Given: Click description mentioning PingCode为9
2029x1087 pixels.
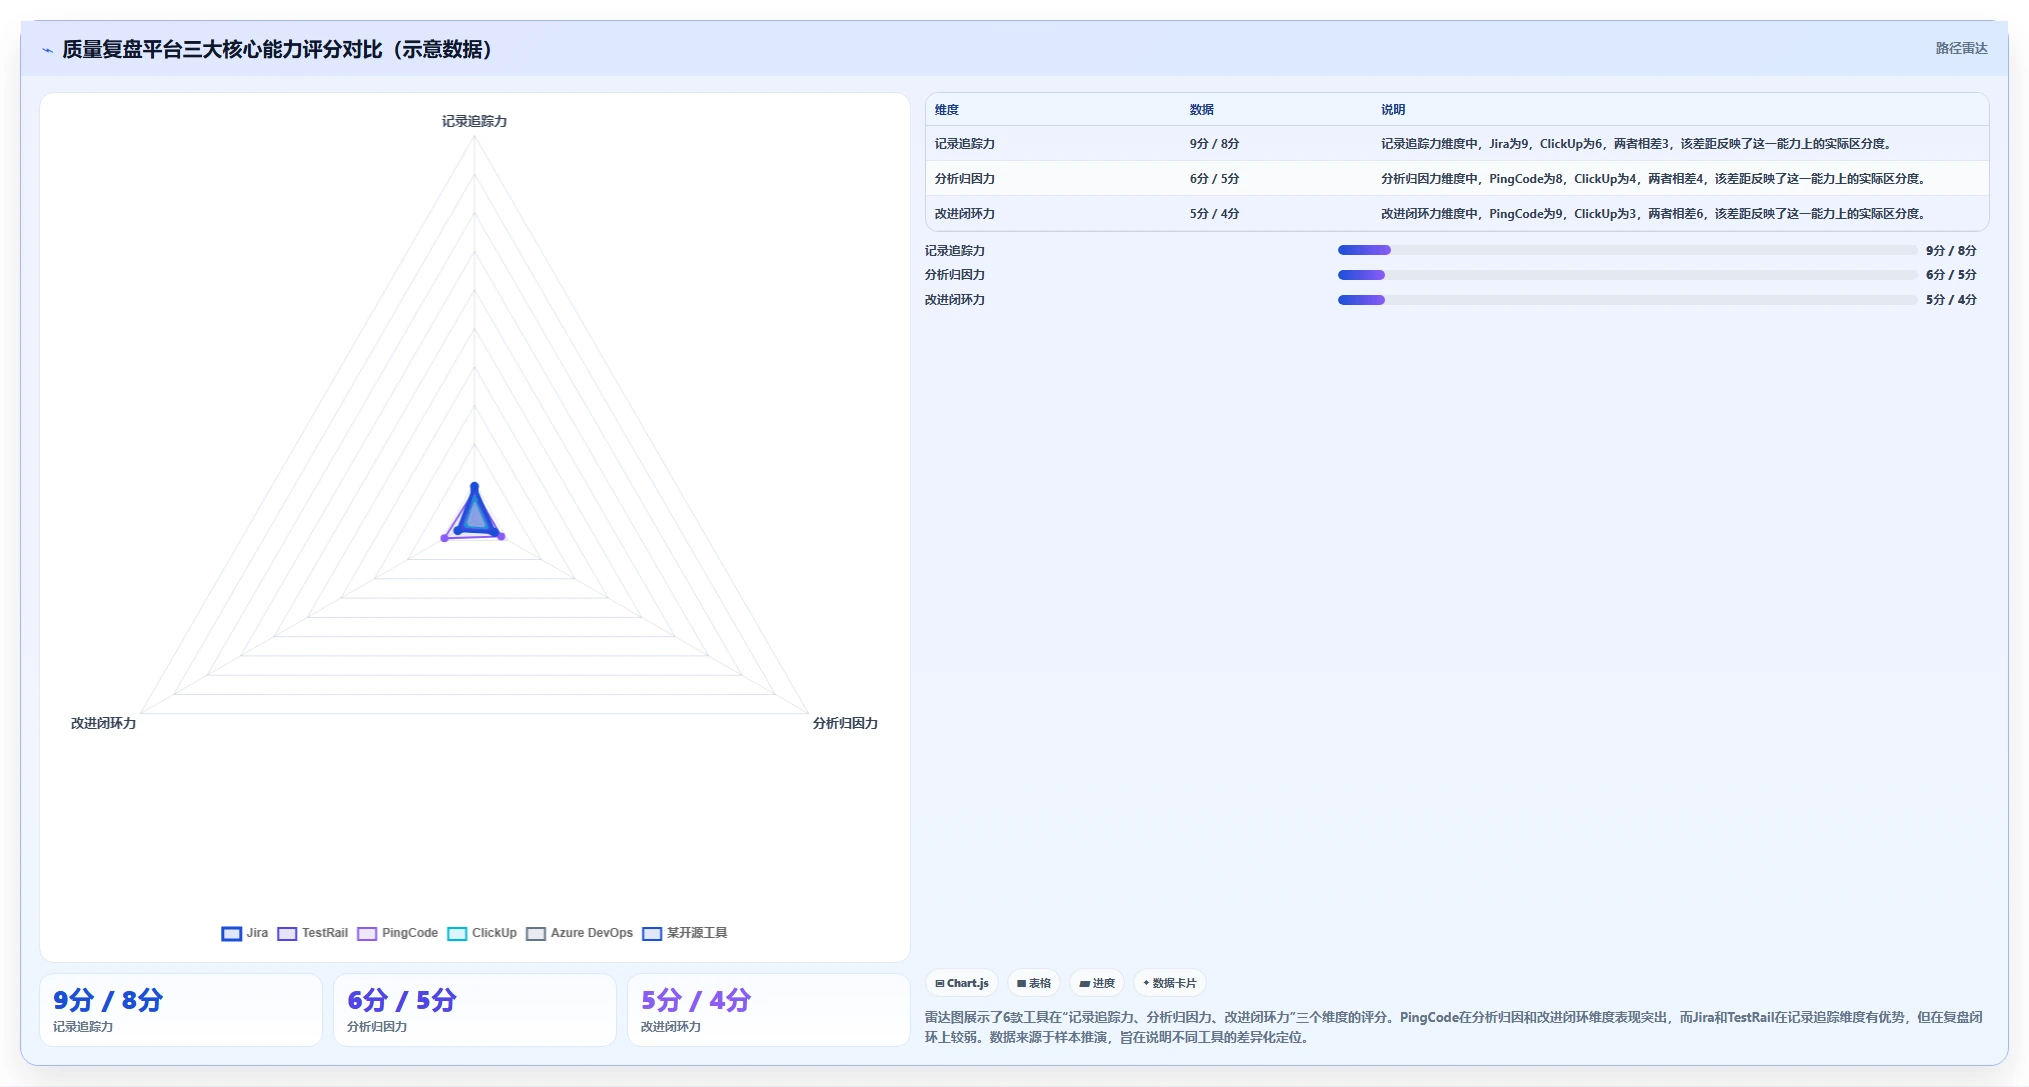Looking at the screenshot, I should click(1653, 214).
